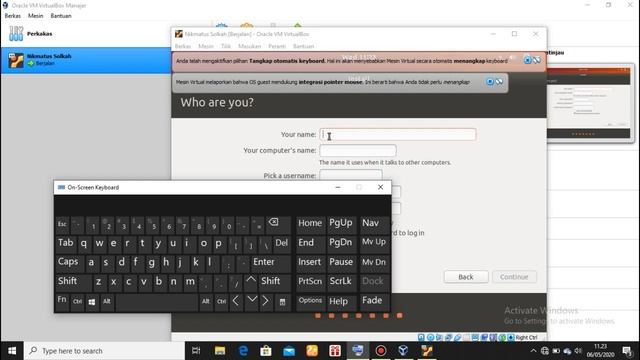
Task: Click the audio icon in VM status bar
Action: (439, 337)
